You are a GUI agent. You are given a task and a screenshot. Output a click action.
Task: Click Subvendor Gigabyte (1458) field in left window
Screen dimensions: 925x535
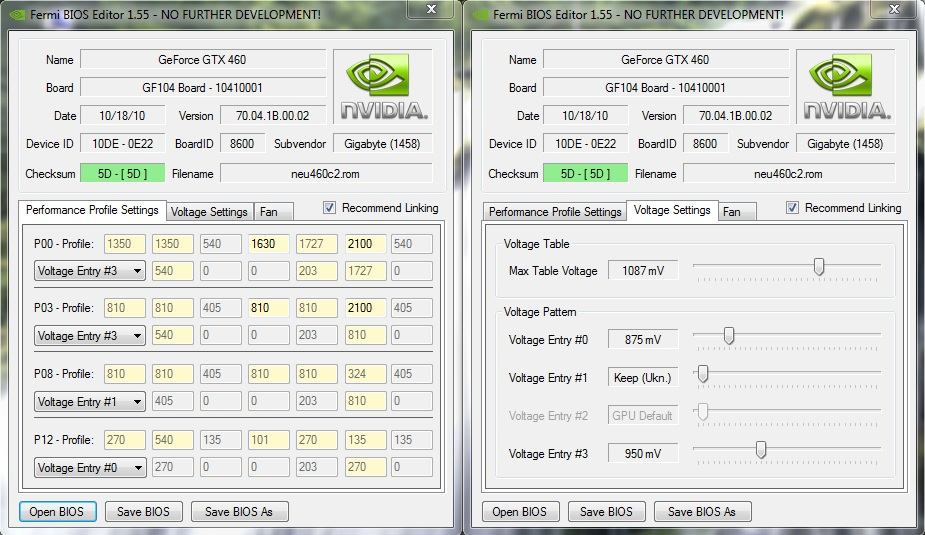[x=383, y=144]
